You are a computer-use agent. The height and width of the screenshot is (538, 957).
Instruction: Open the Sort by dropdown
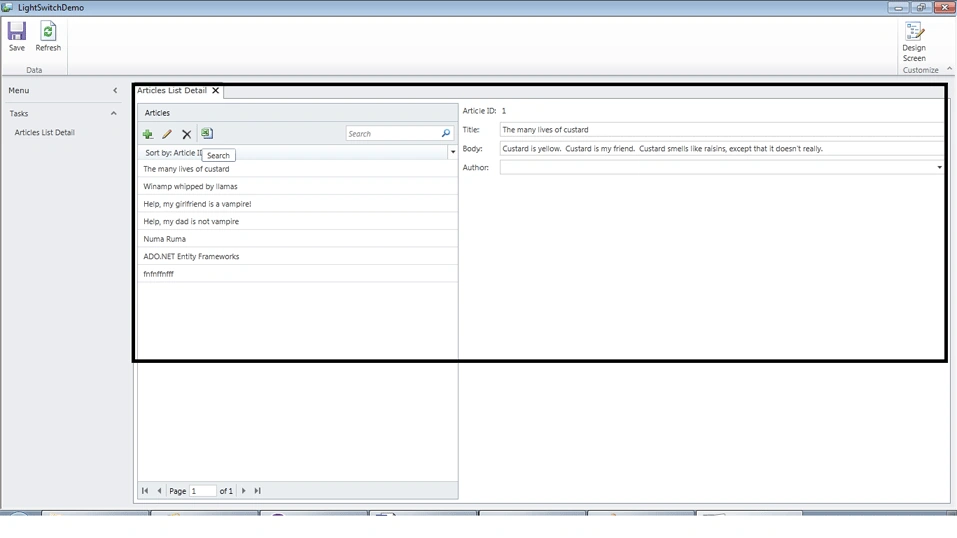453,152
